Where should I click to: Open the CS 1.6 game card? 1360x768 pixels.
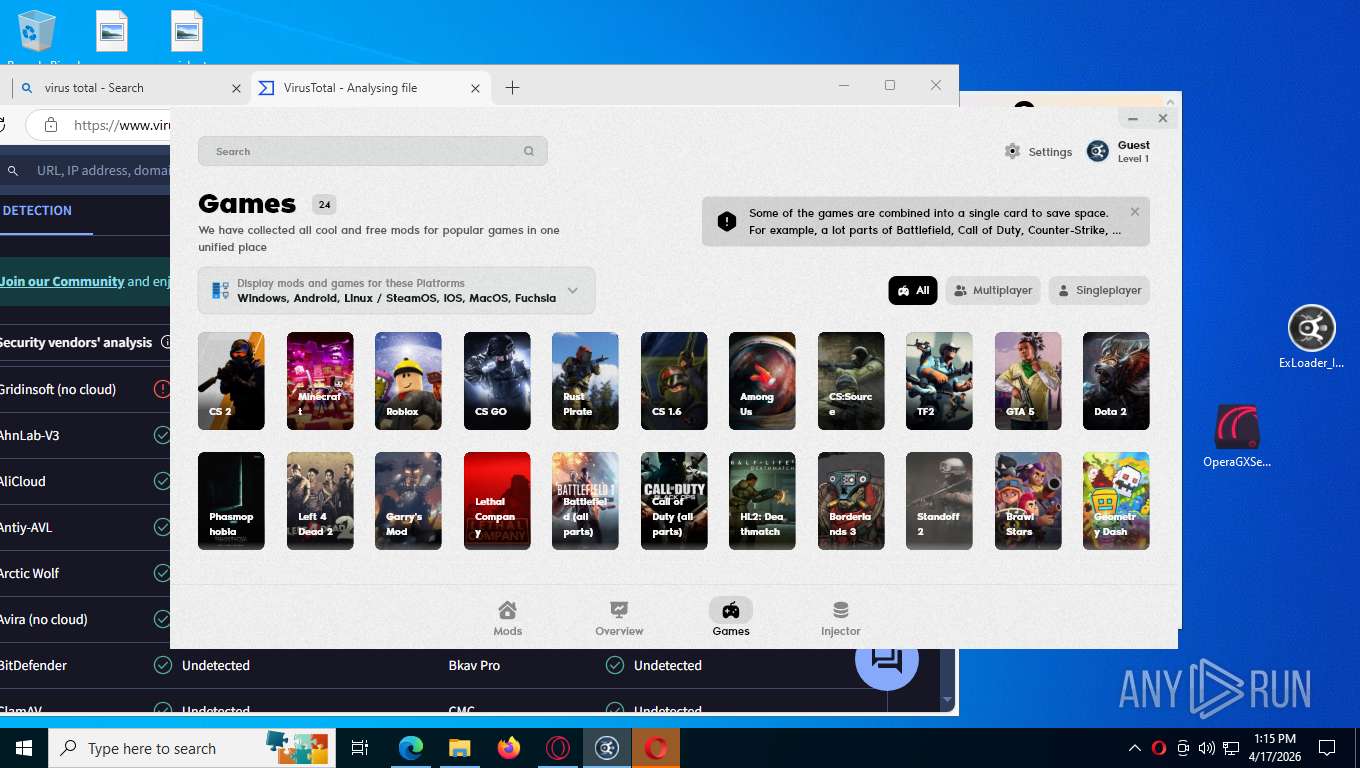(674, 381)
